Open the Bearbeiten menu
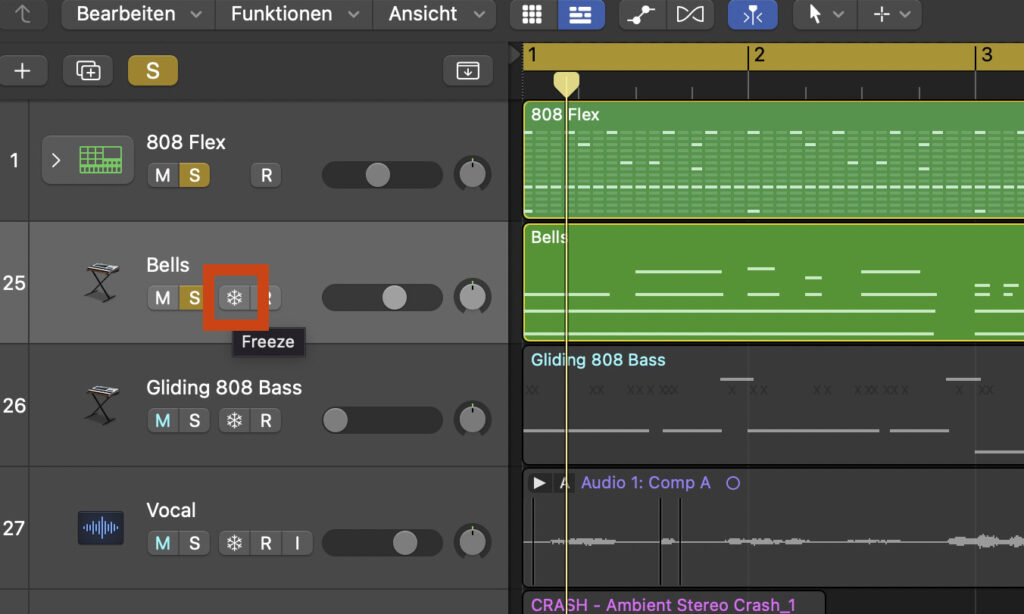Image resolution: width=1024 pixels, height=614 pixels. pyautogui.click(x=138, y=14)
